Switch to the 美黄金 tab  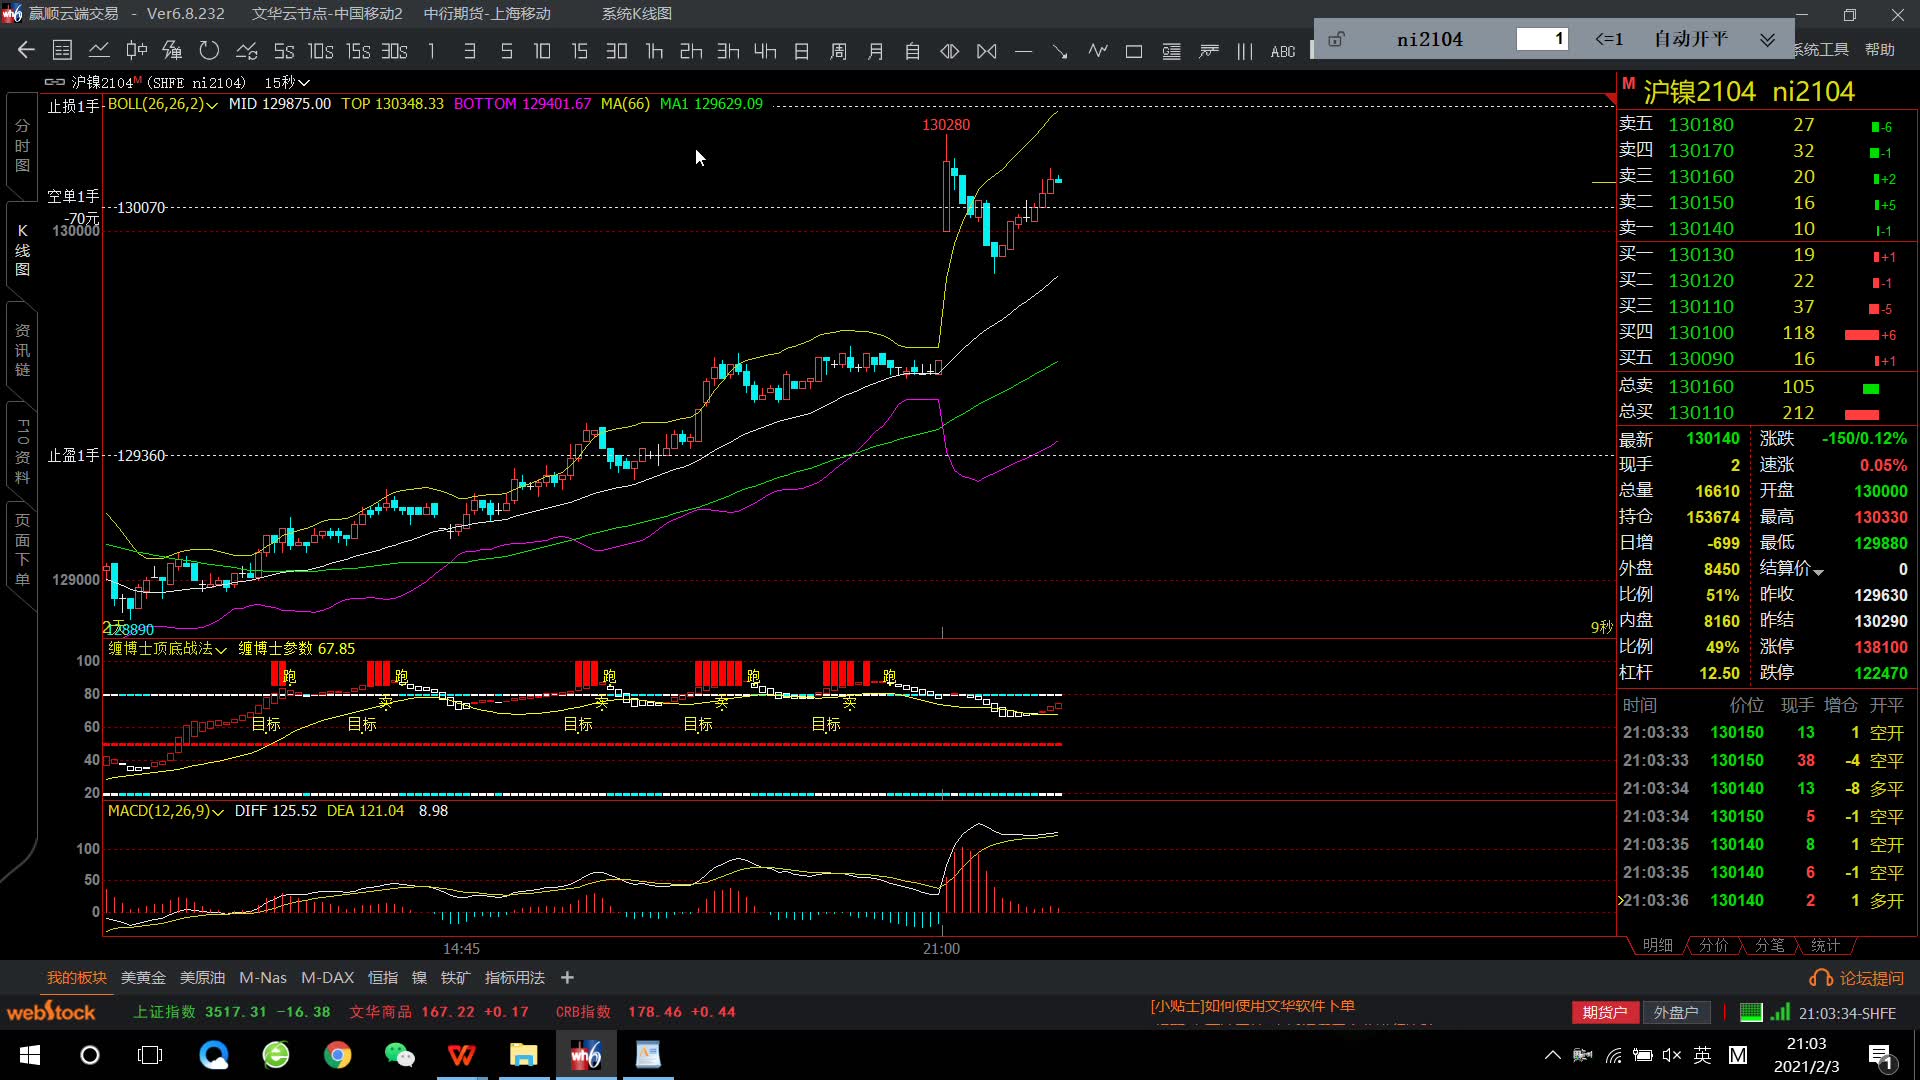point(143,978)
